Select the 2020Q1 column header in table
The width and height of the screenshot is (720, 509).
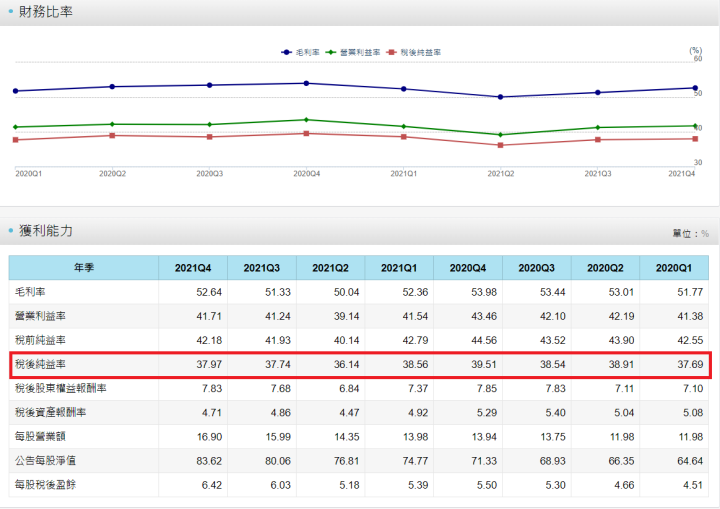pos(673,268)
